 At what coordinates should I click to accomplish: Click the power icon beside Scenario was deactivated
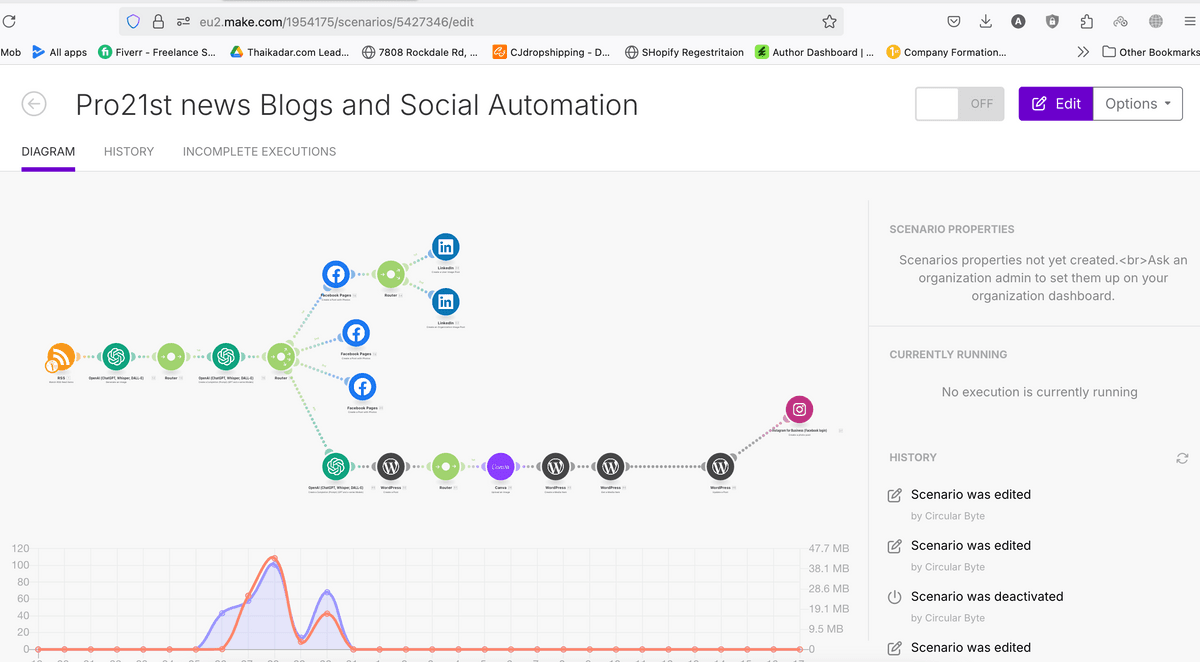895,597
